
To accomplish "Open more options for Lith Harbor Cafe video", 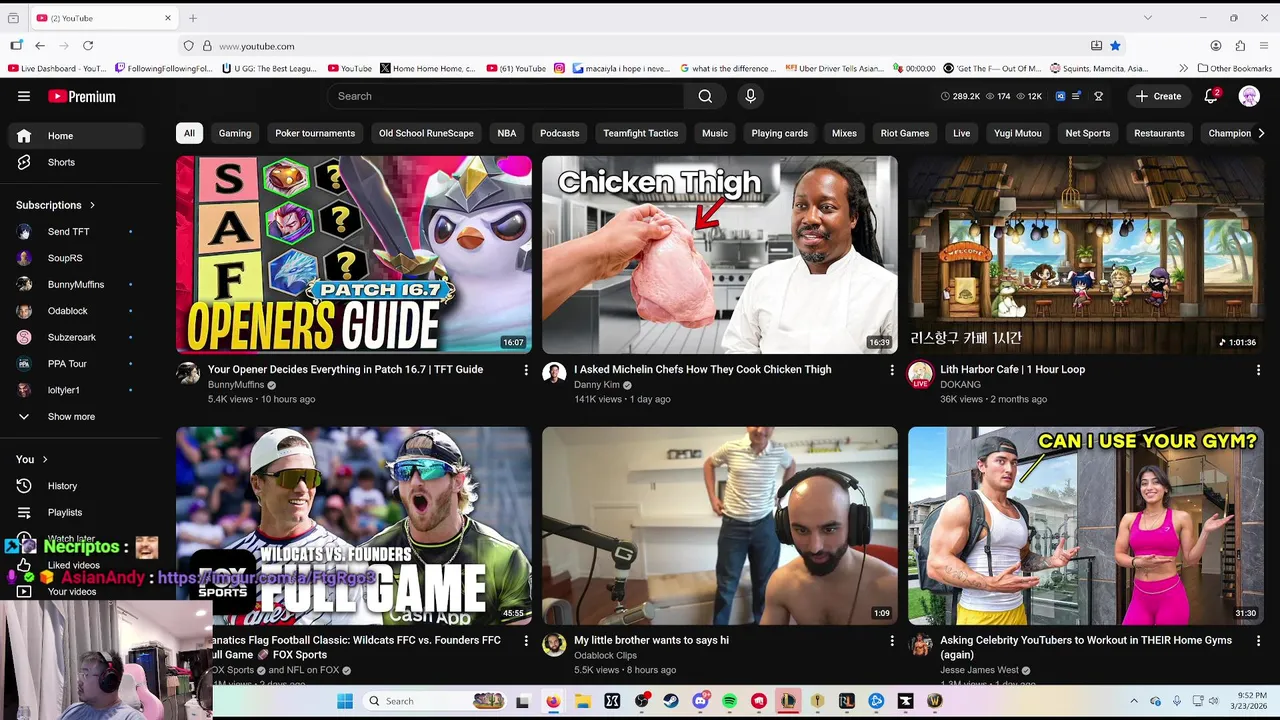I will click(1258, 370).
